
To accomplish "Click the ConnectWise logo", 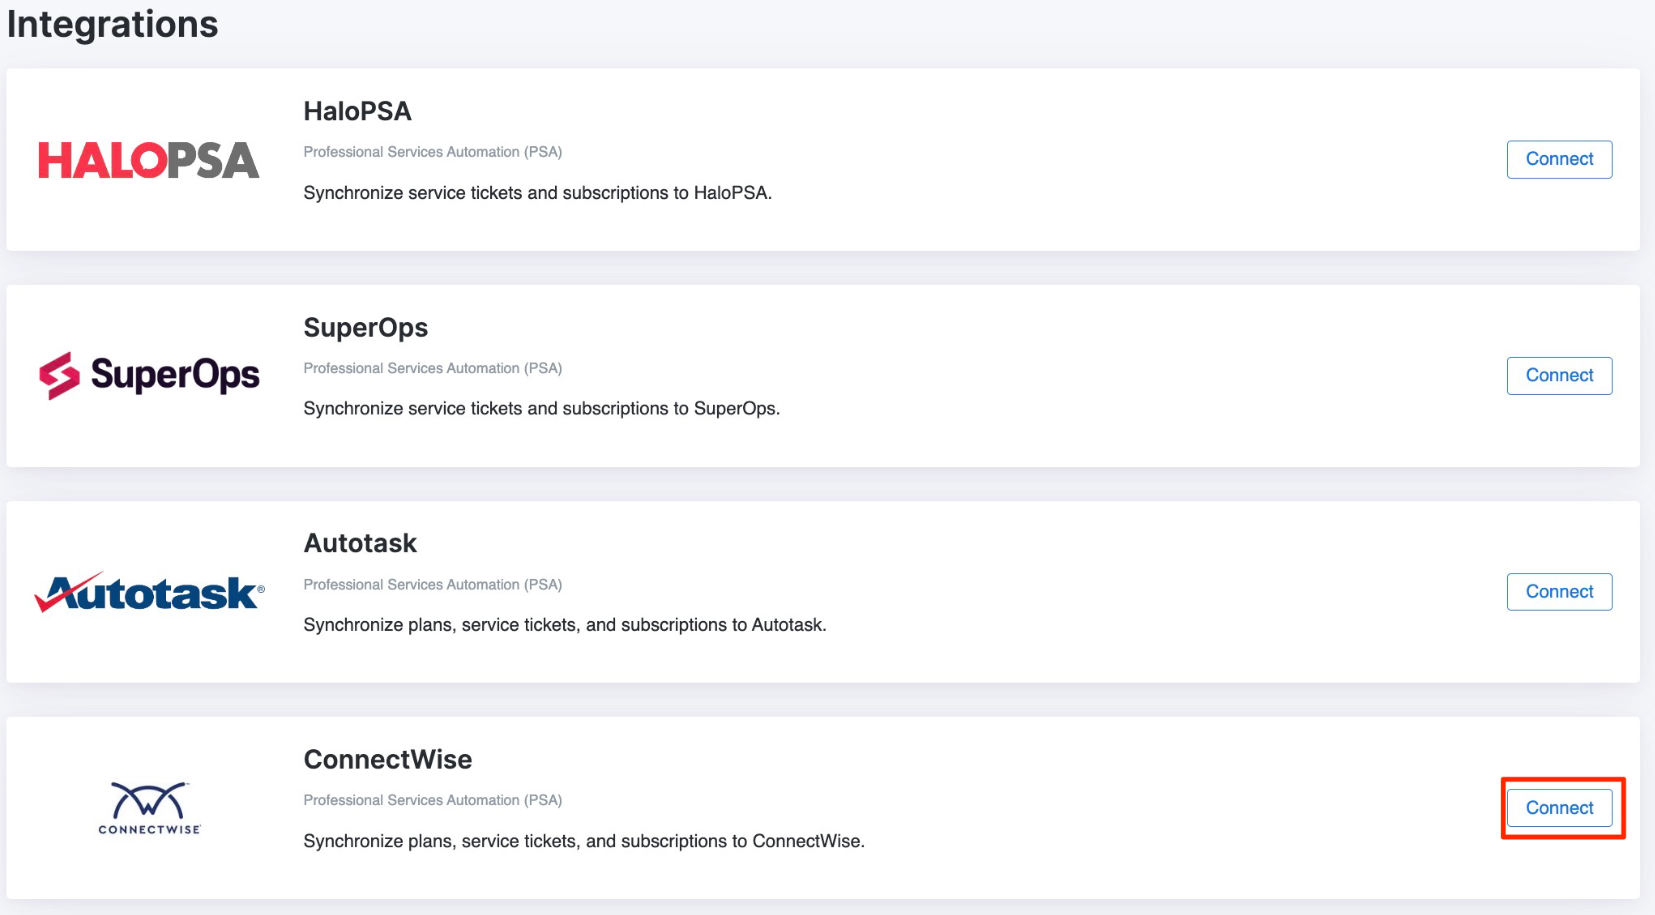I will (149, 808).
